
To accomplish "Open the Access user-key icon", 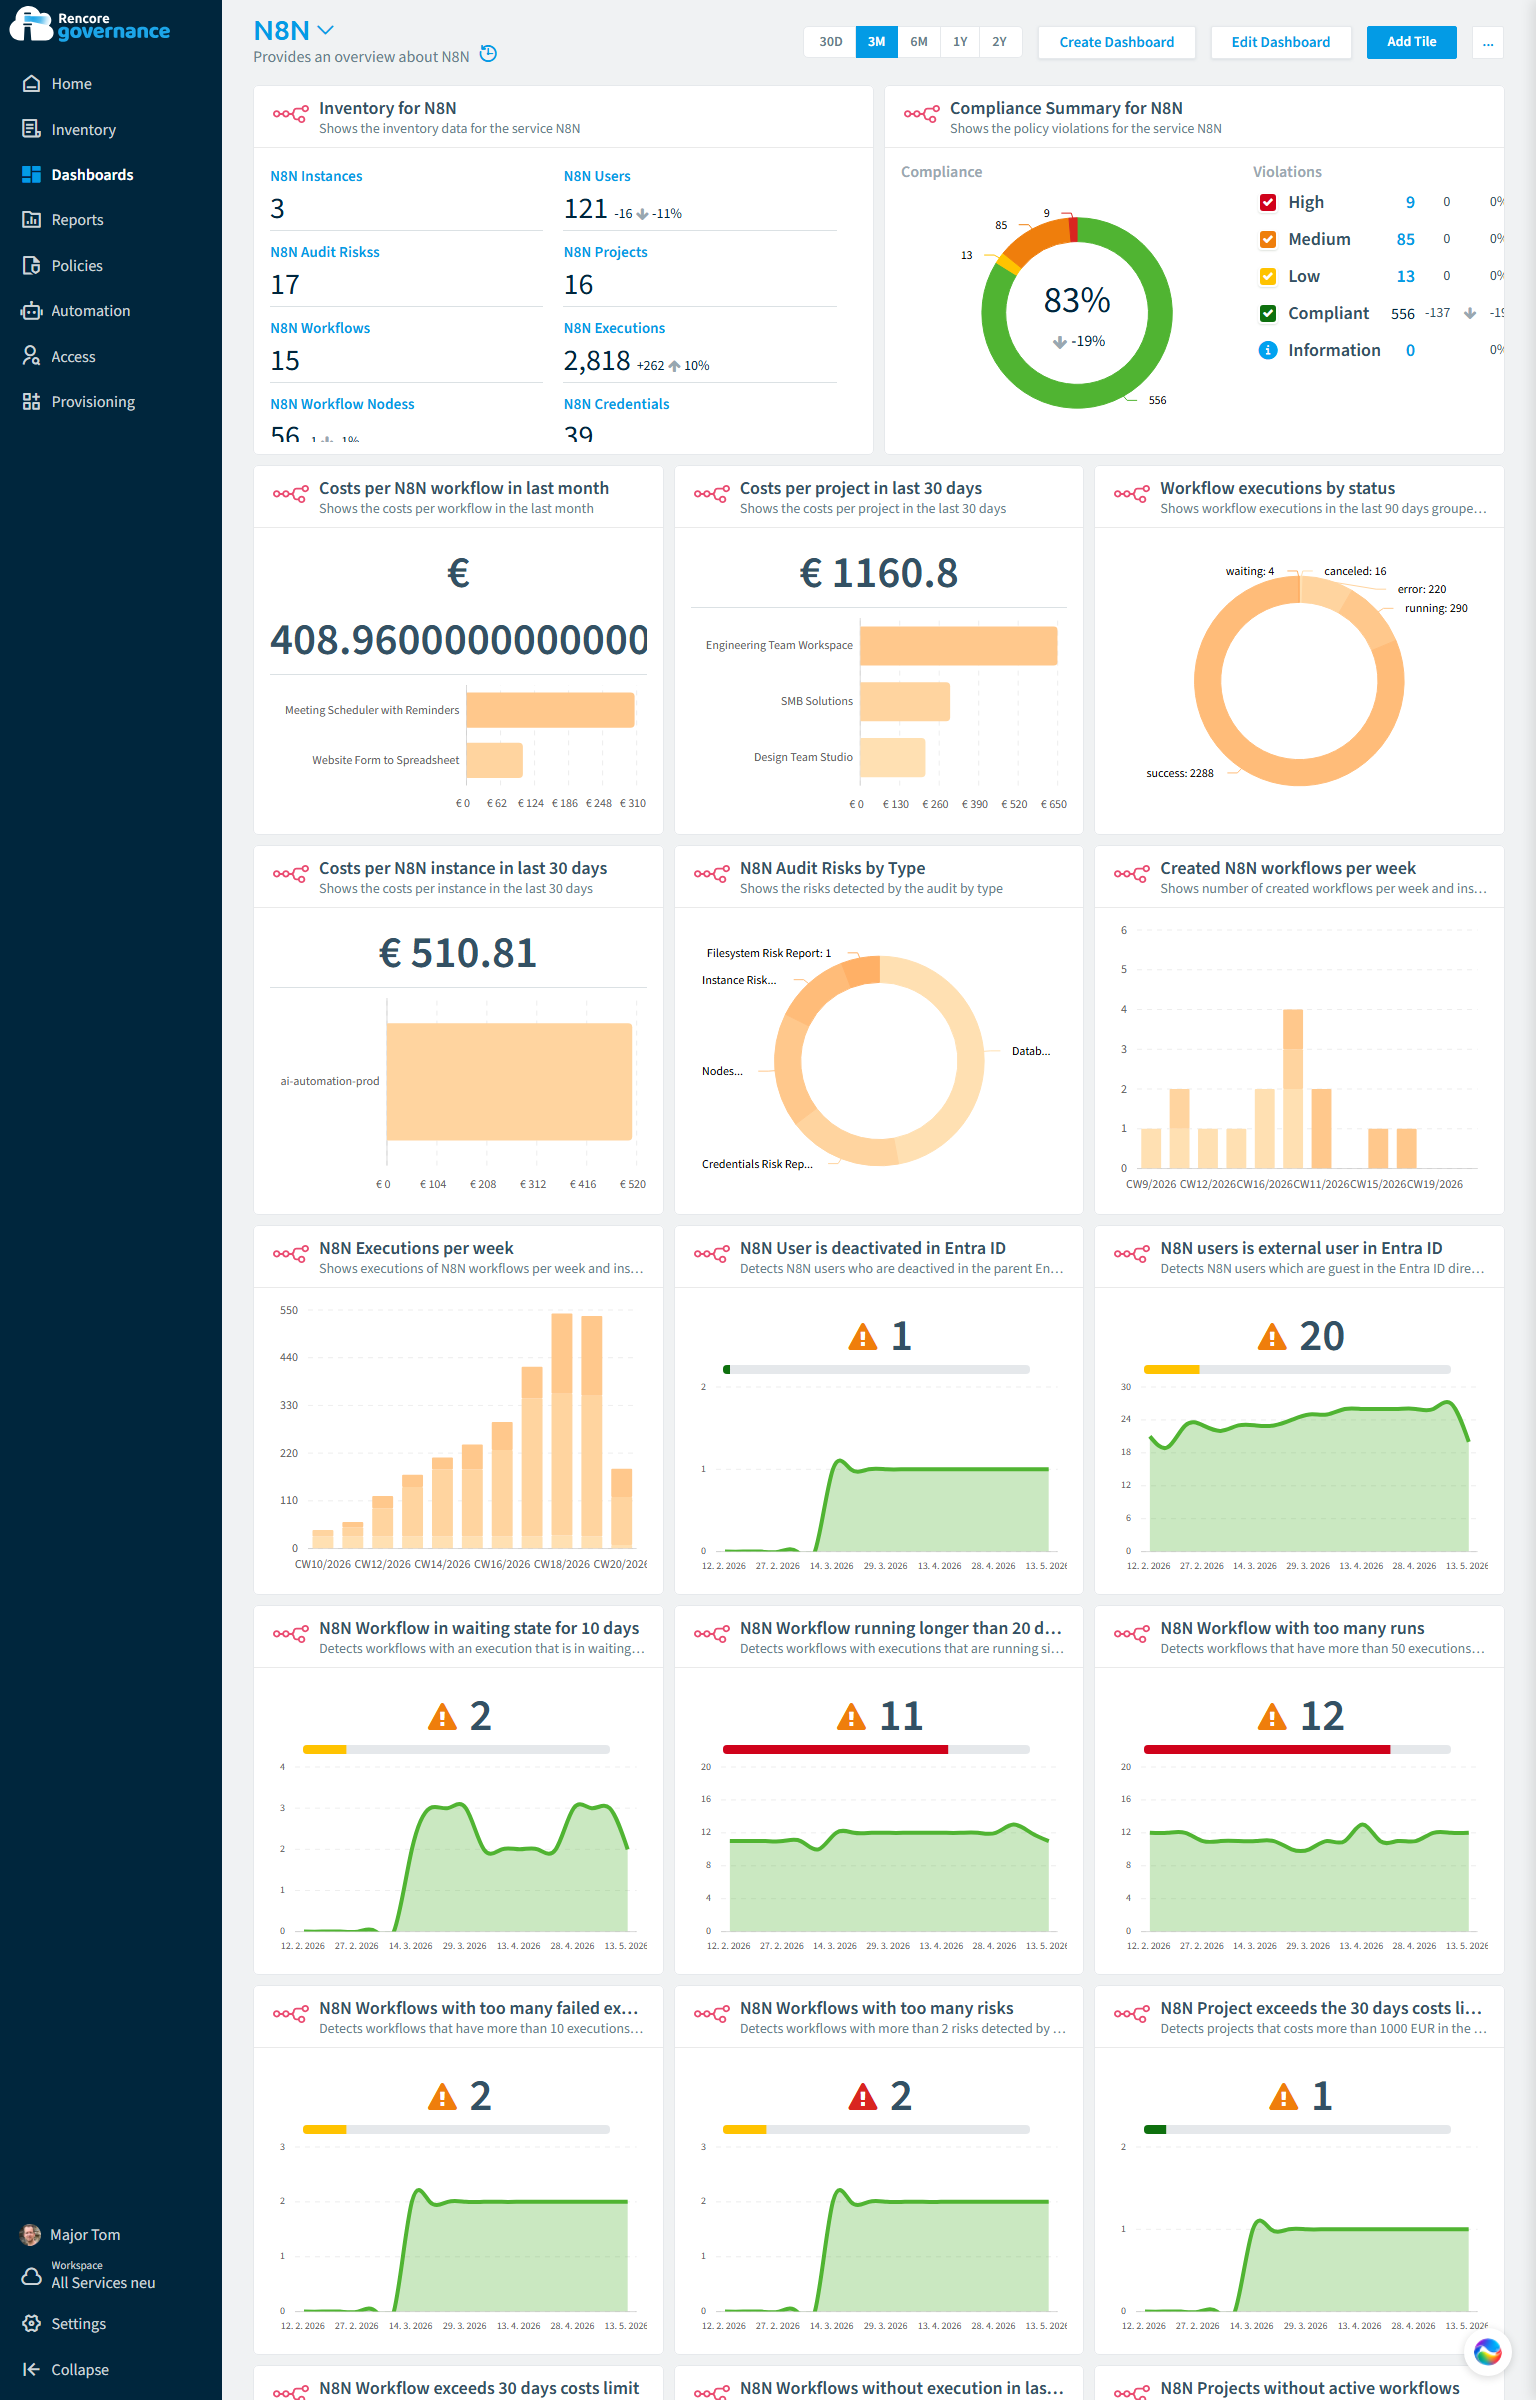I will pyautogui.click(x=31, y=356).
